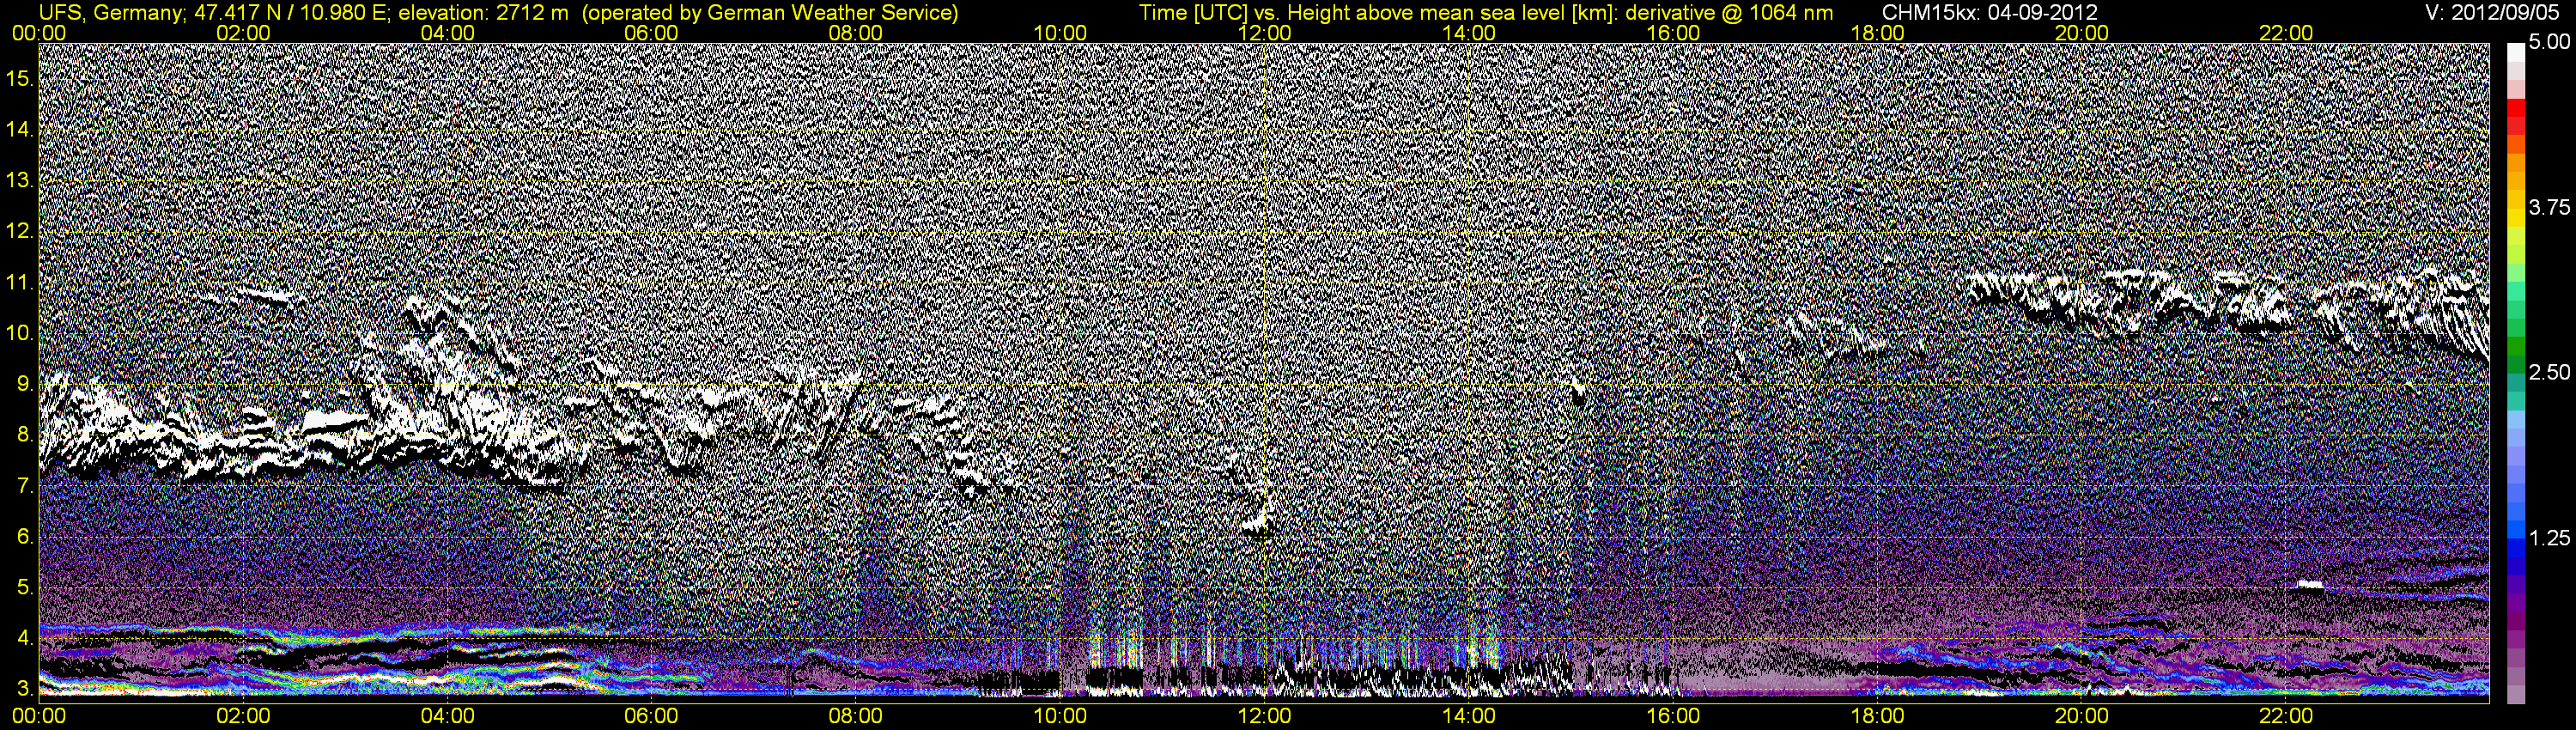Click the red band of the color scale
The height and width of the screenshot is (730, 2576).
[2515, 108]
